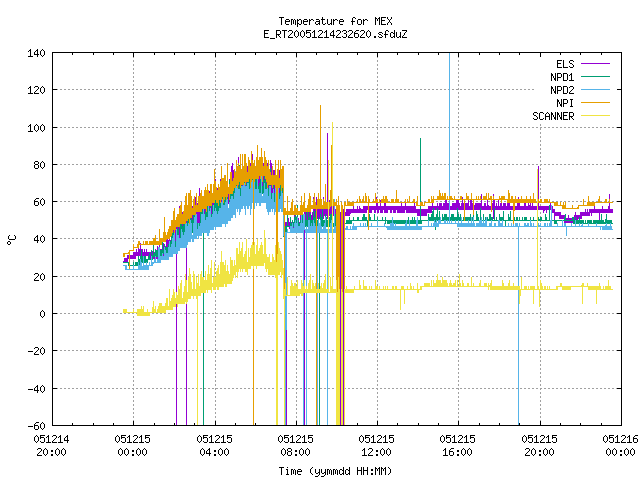
Task: Click the x-axis label 051215 08:00
Action: tap(295, 446)
